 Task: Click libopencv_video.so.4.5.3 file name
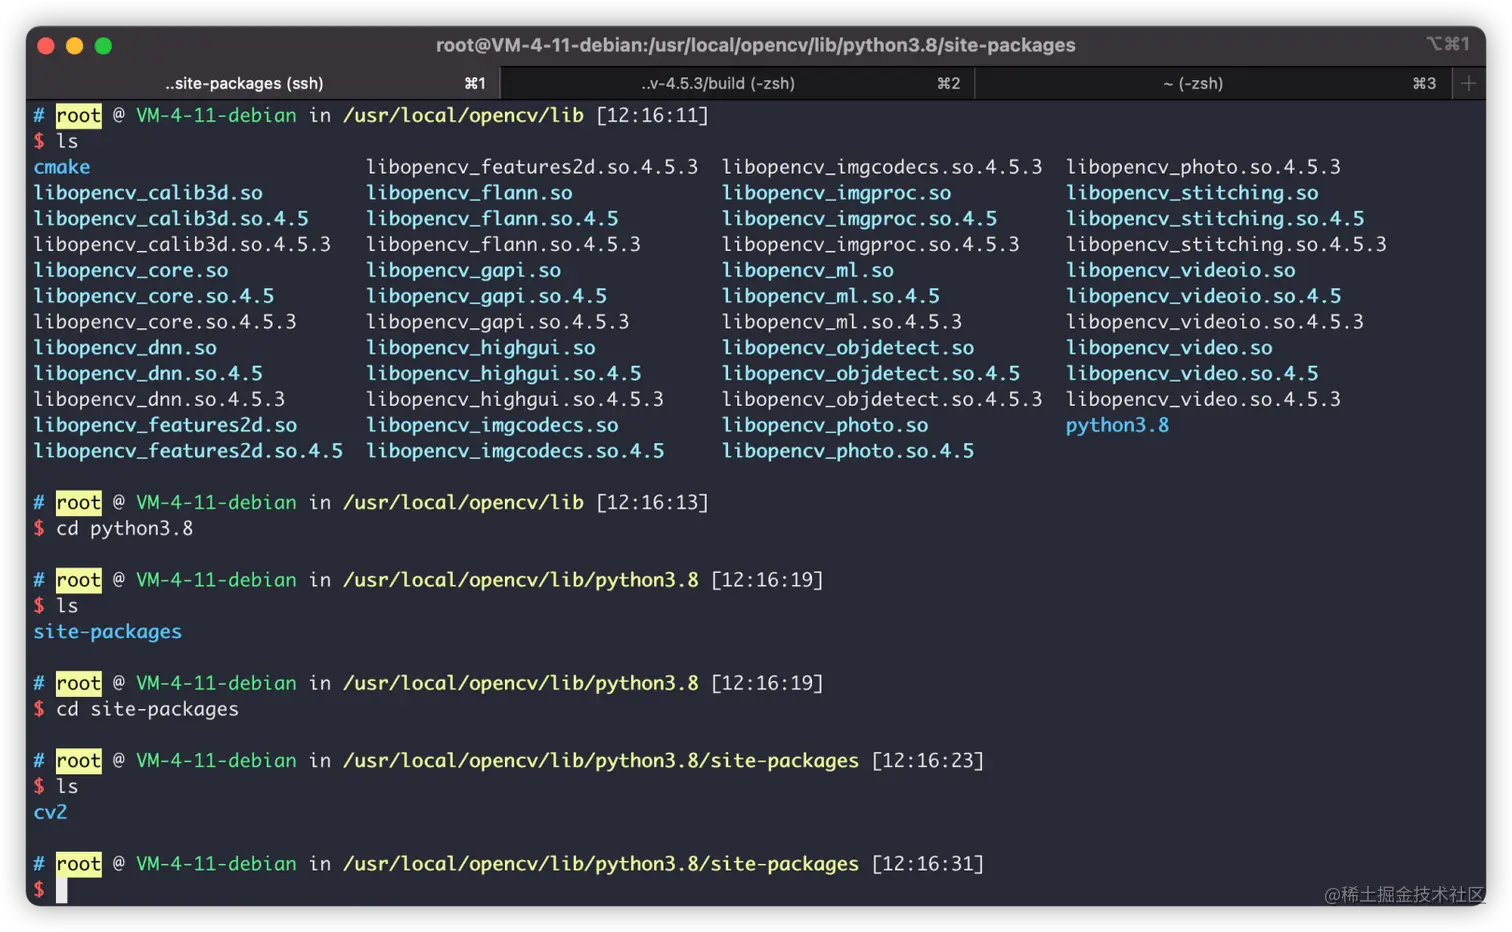coord(1203,399)
